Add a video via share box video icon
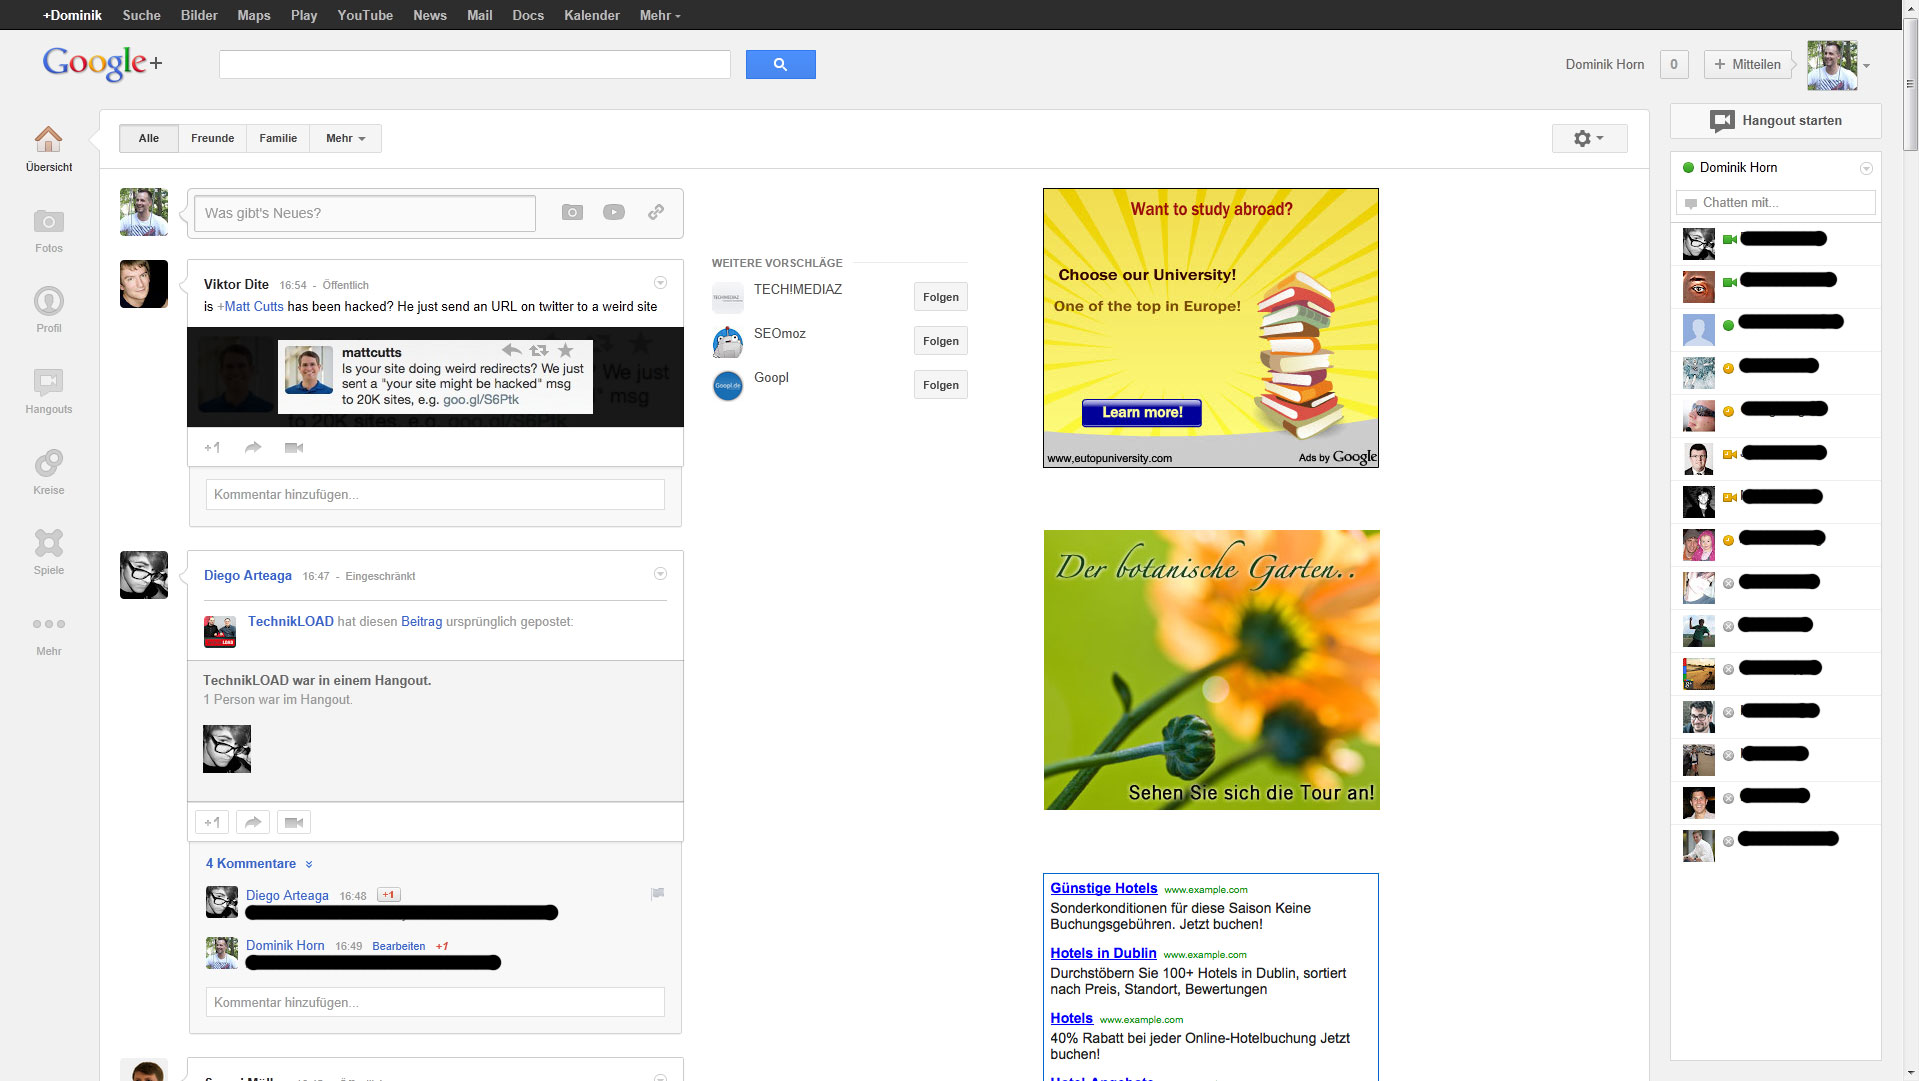1919x1081 pixels. (614, 212)
